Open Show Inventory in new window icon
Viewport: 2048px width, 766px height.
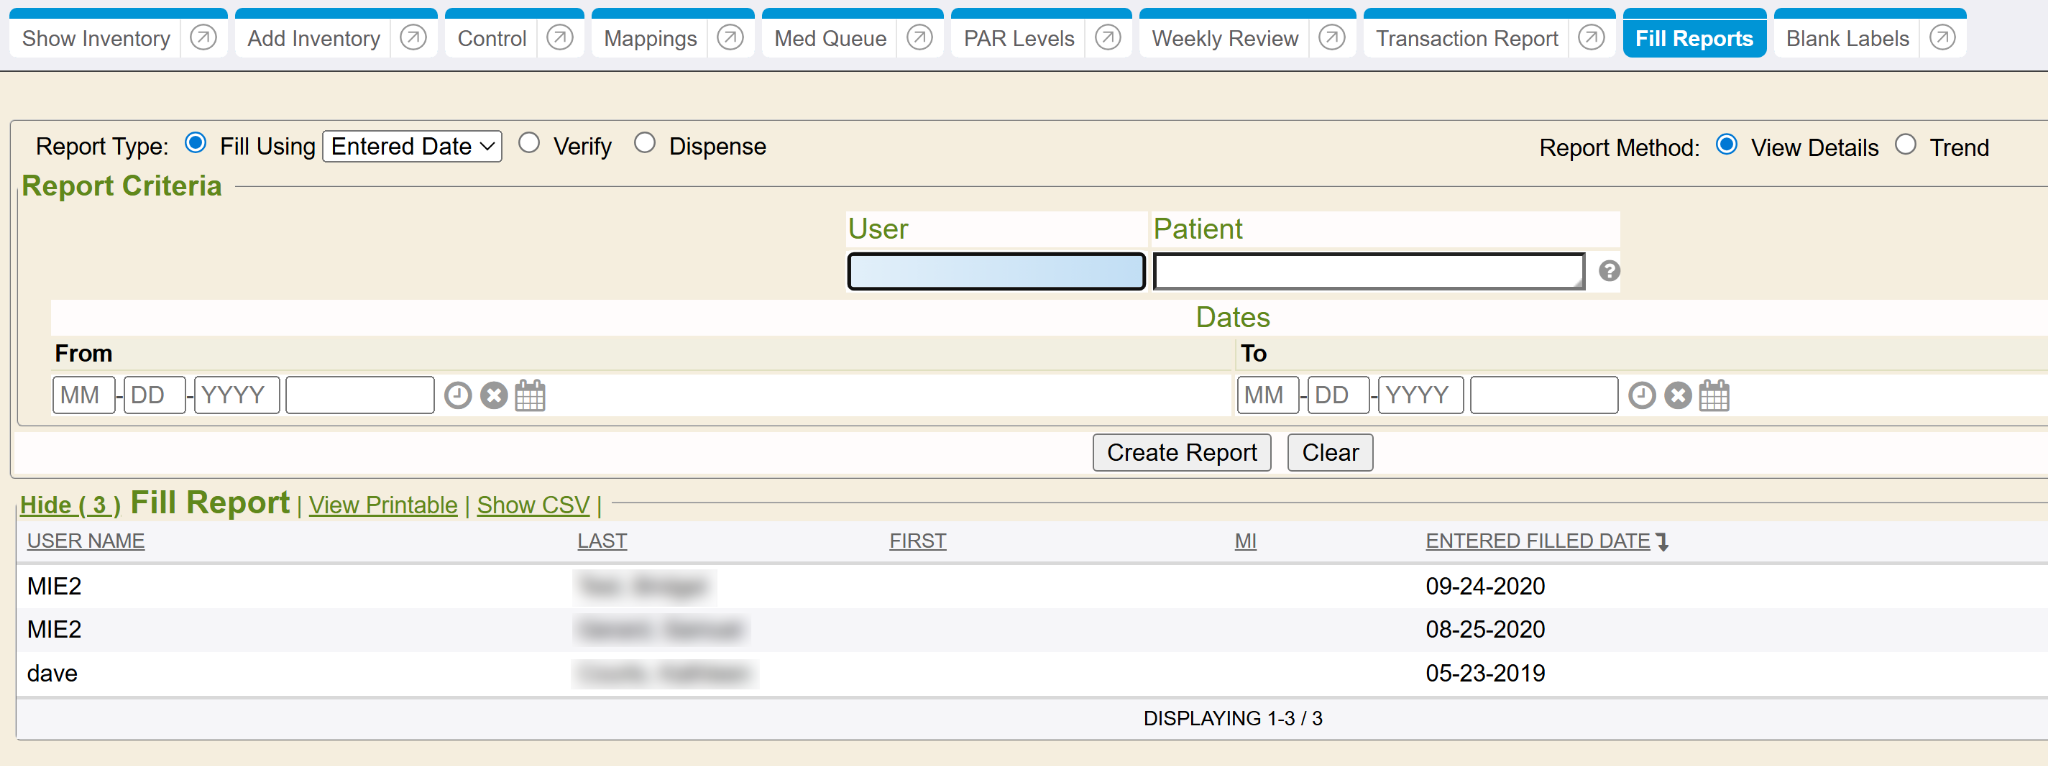(x=203, y=38)
